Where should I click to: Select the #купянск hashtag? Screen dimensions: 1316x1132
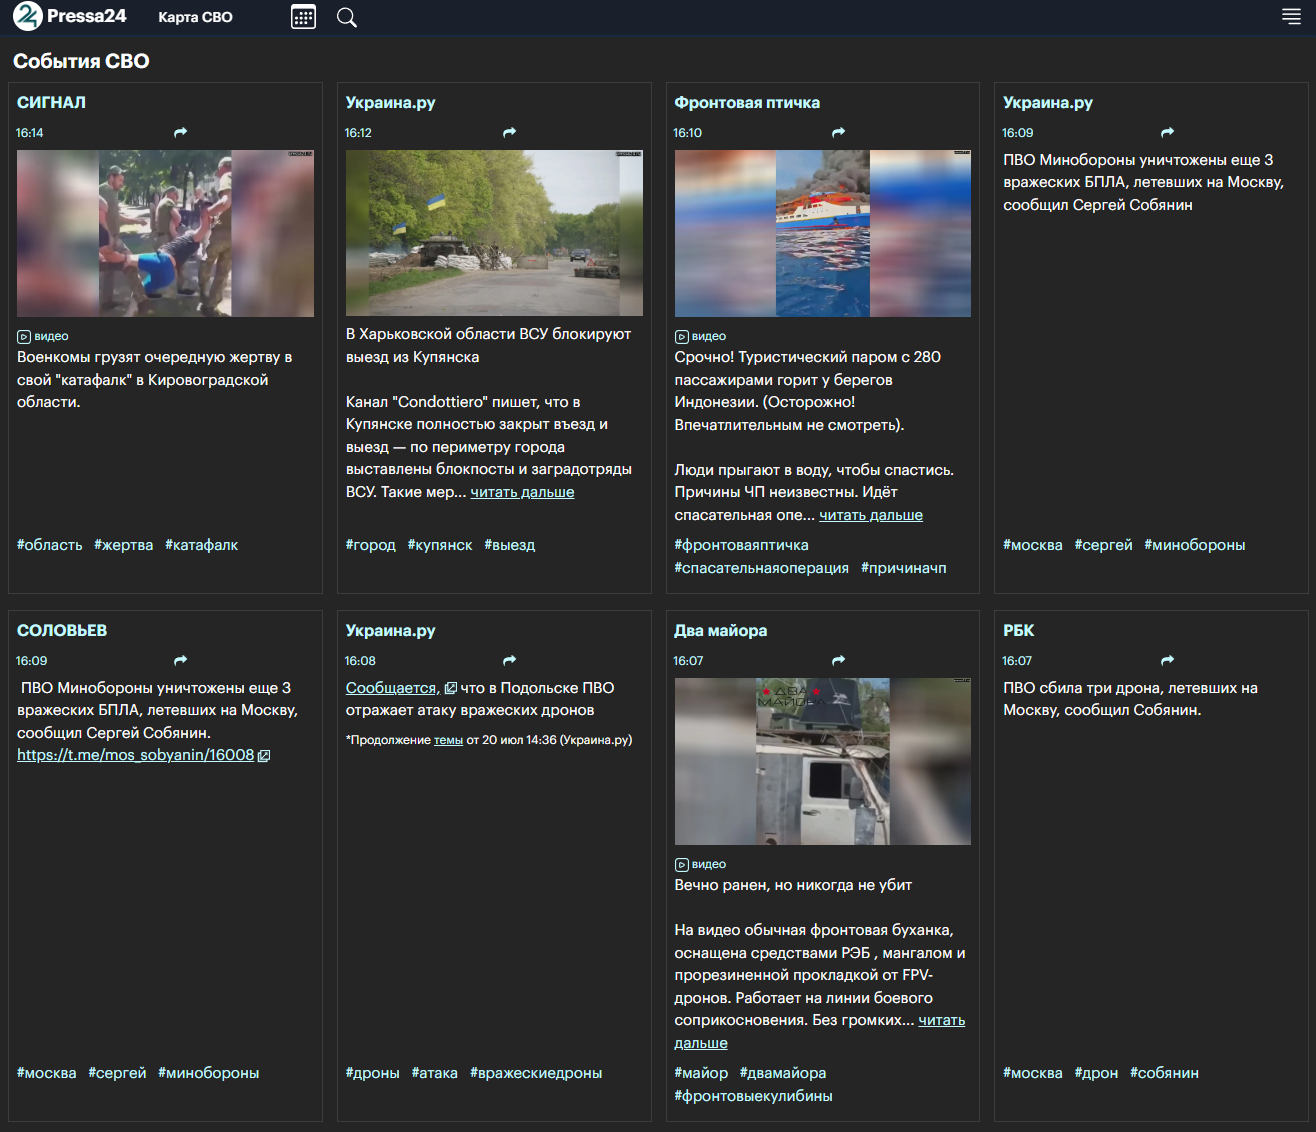pos(440,545)
